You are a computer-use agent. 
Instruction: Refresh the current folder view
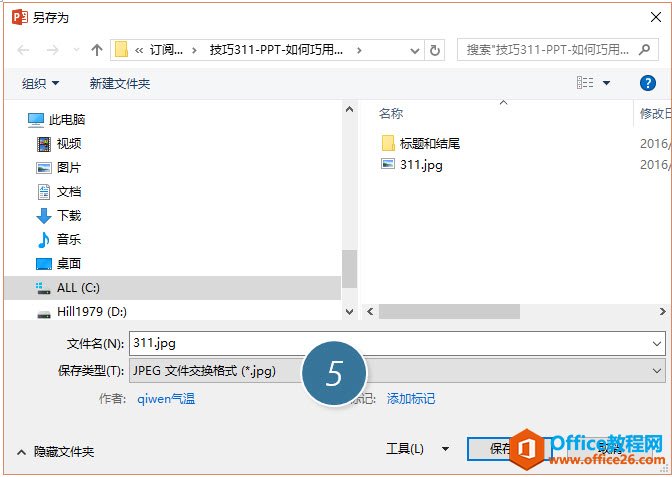(435, 51)
